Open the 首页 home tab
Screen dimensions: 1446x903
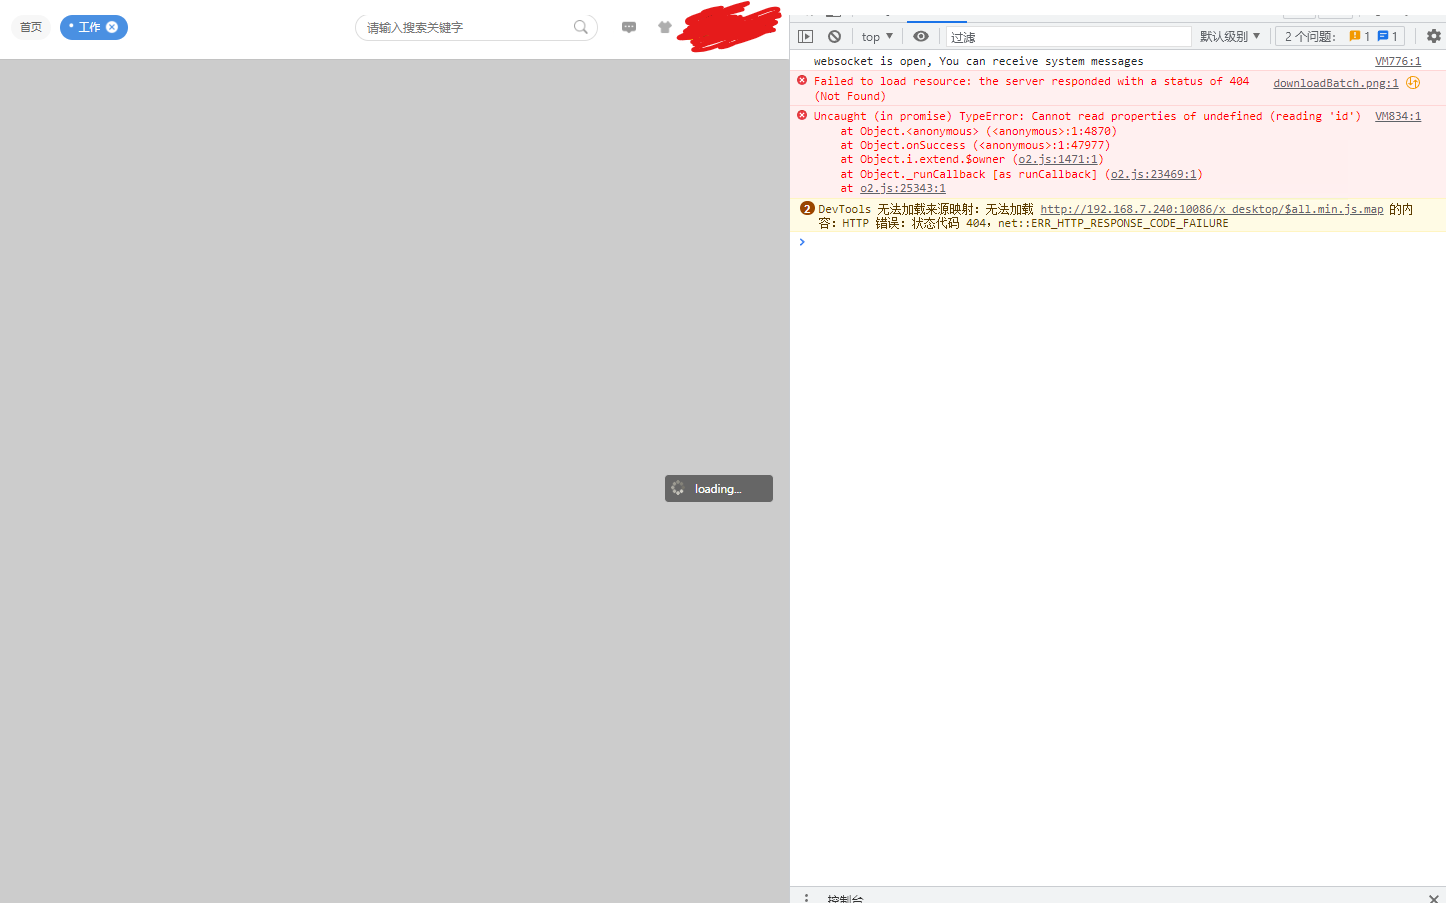pos(31,27)
